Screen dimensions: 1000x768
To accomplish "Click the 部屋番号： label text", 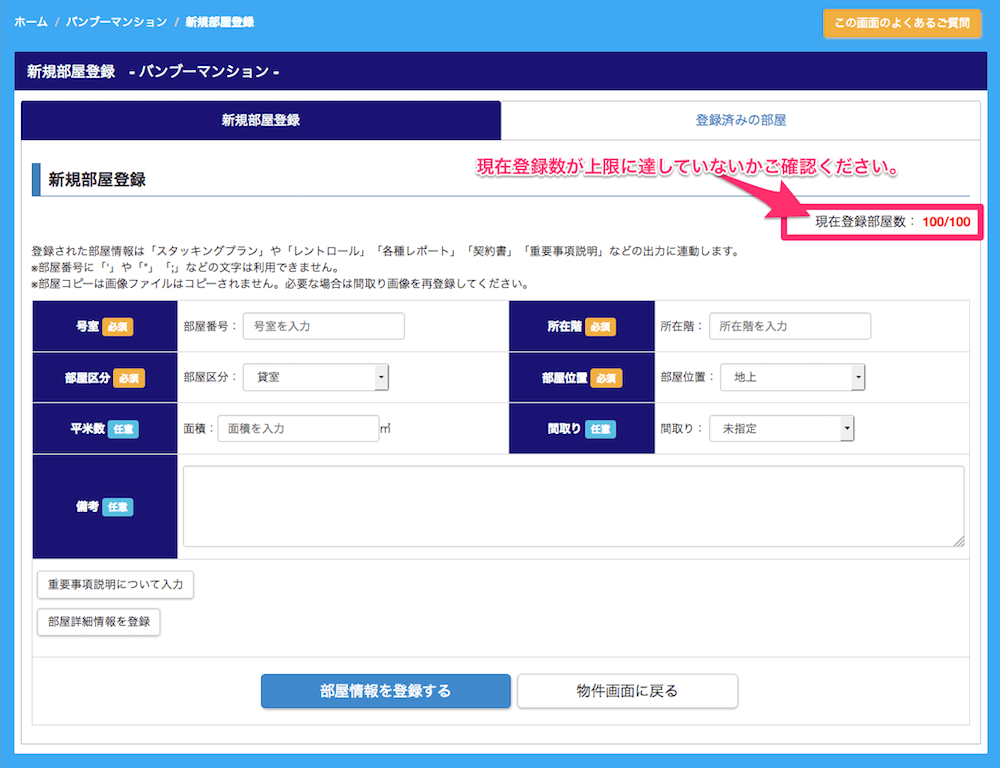I will coord(210,326).
